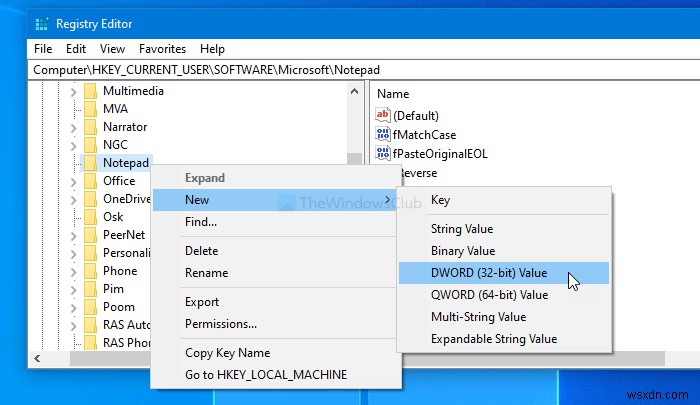Image resolution: width=700 pixels, height=405 pixels.
Task: Expand the Phone key
Action: pos(74,272)
